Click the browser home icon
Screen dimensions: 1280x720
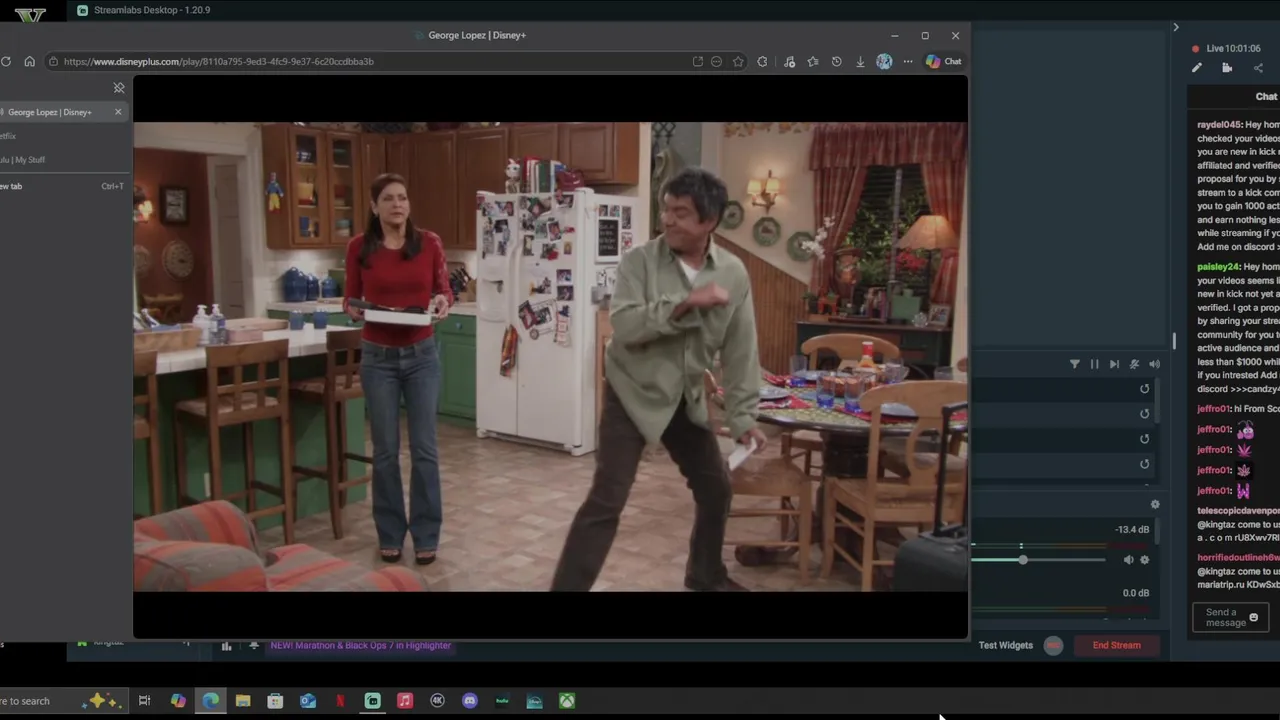click(x=29, y=61)
